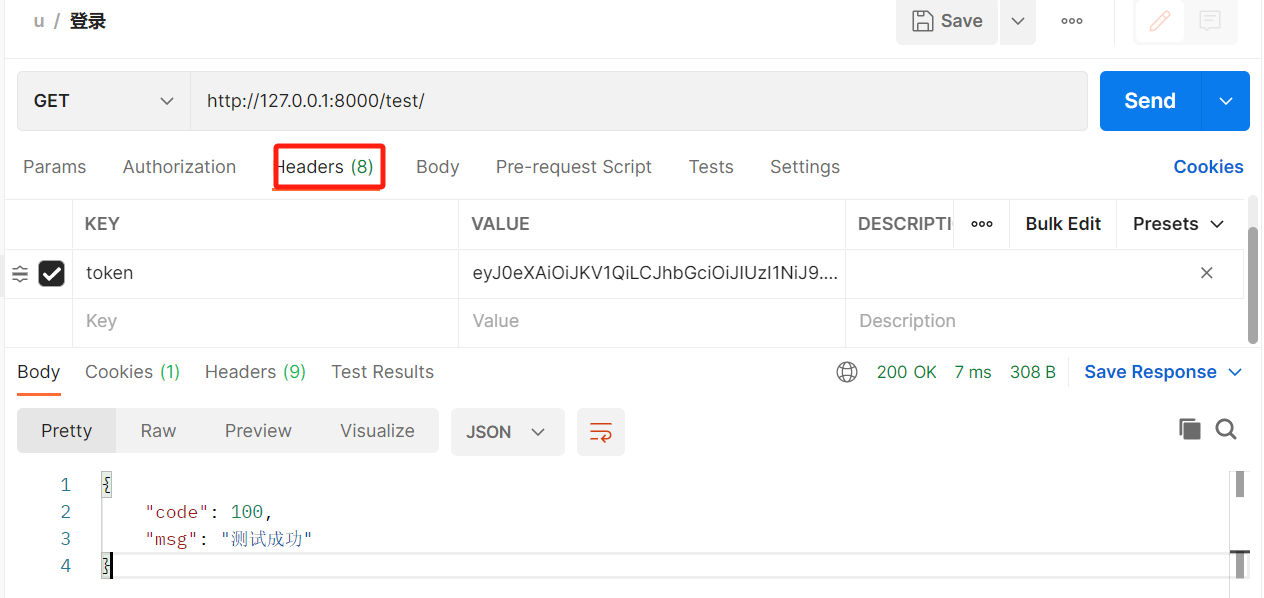Expand the Save Response dropdown arrow

click(x=1235, y=372)
